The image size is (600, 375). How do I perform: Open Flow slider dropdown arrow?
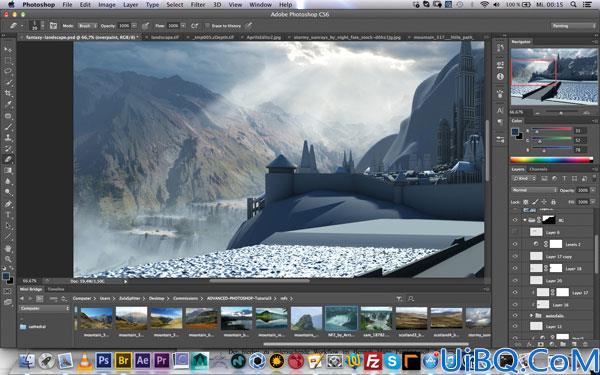click(183, 26)
